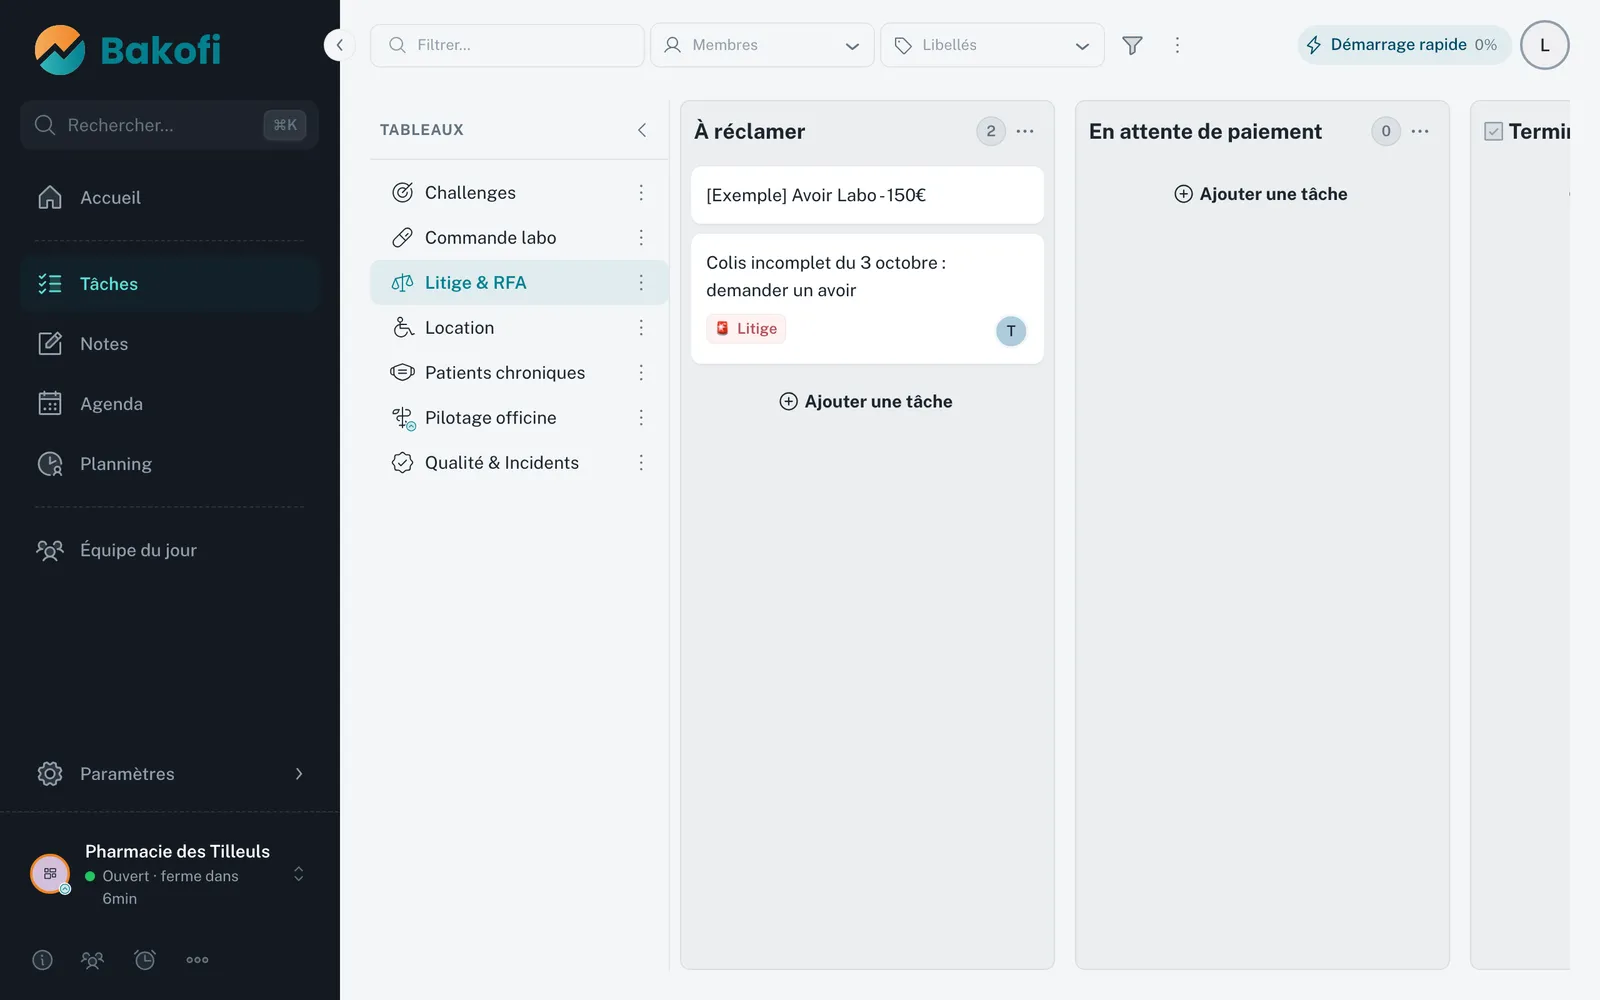Collapse the left sidebar with the round arrow

pos(340,45)
